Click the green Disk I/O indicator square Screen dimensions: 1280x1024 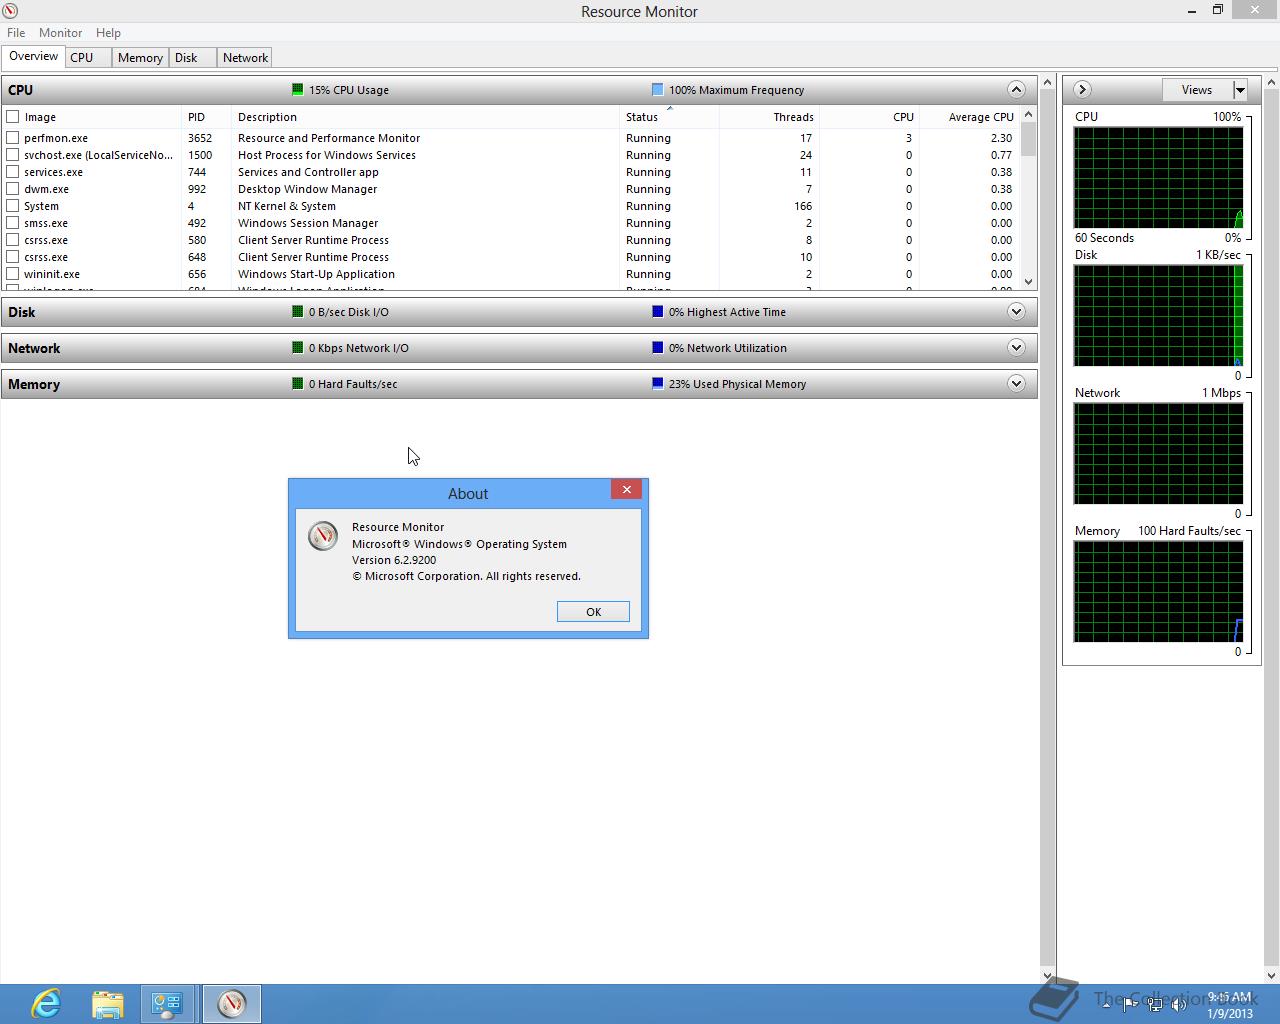(x=297, y=311)
